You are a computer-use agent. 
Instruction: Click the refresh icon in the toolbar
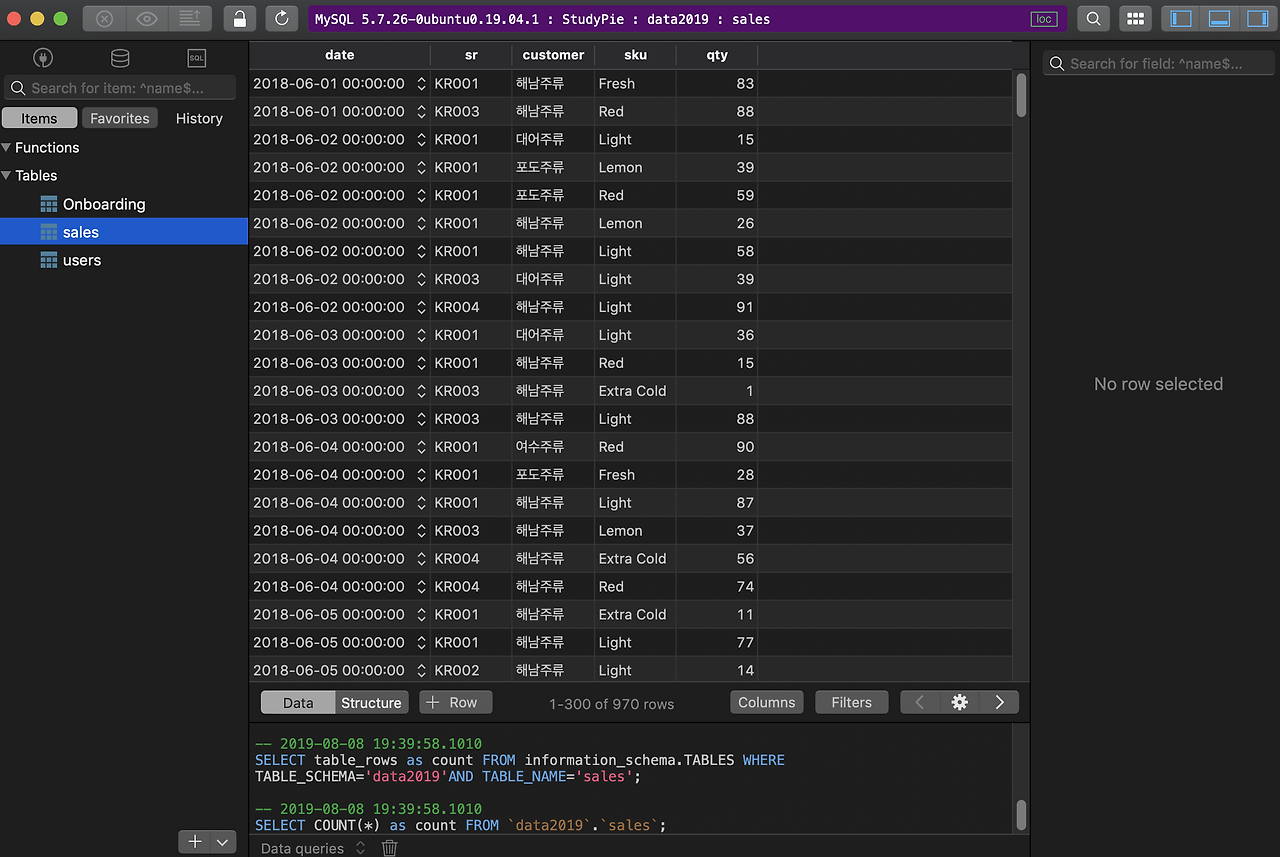click(x=282, y=19)
